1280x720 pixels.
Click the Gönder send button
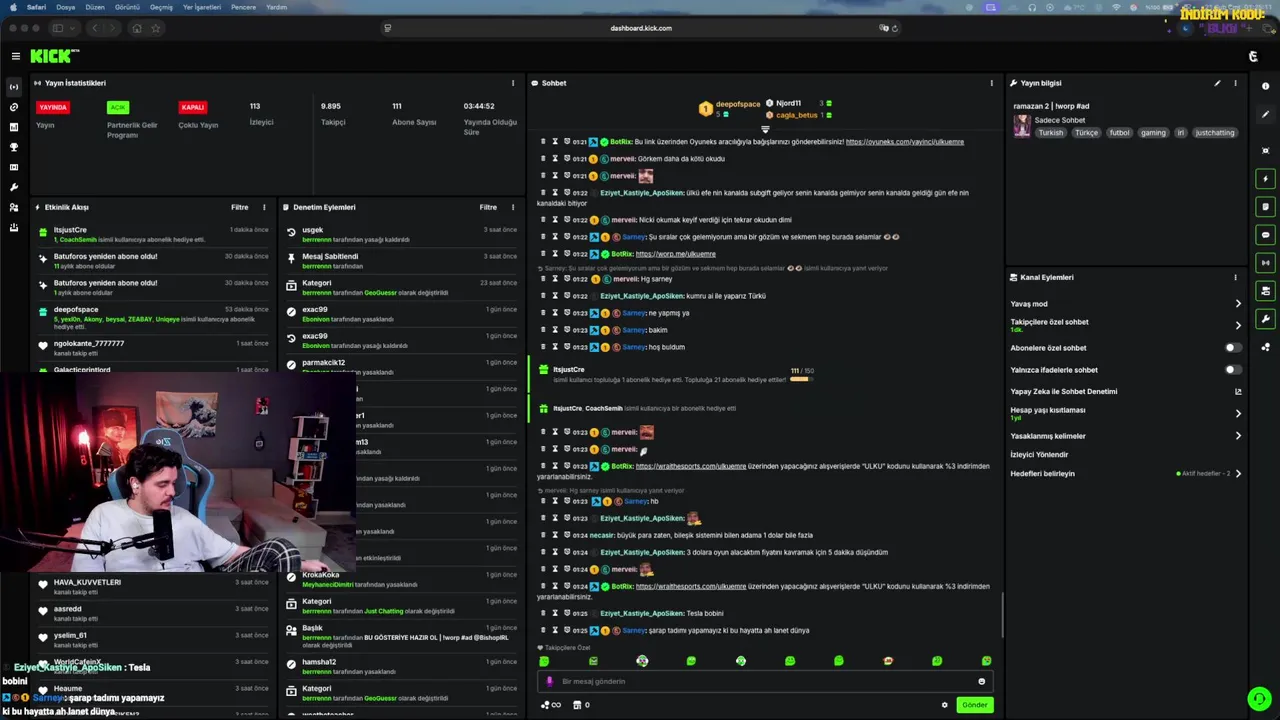click(974, 705)
